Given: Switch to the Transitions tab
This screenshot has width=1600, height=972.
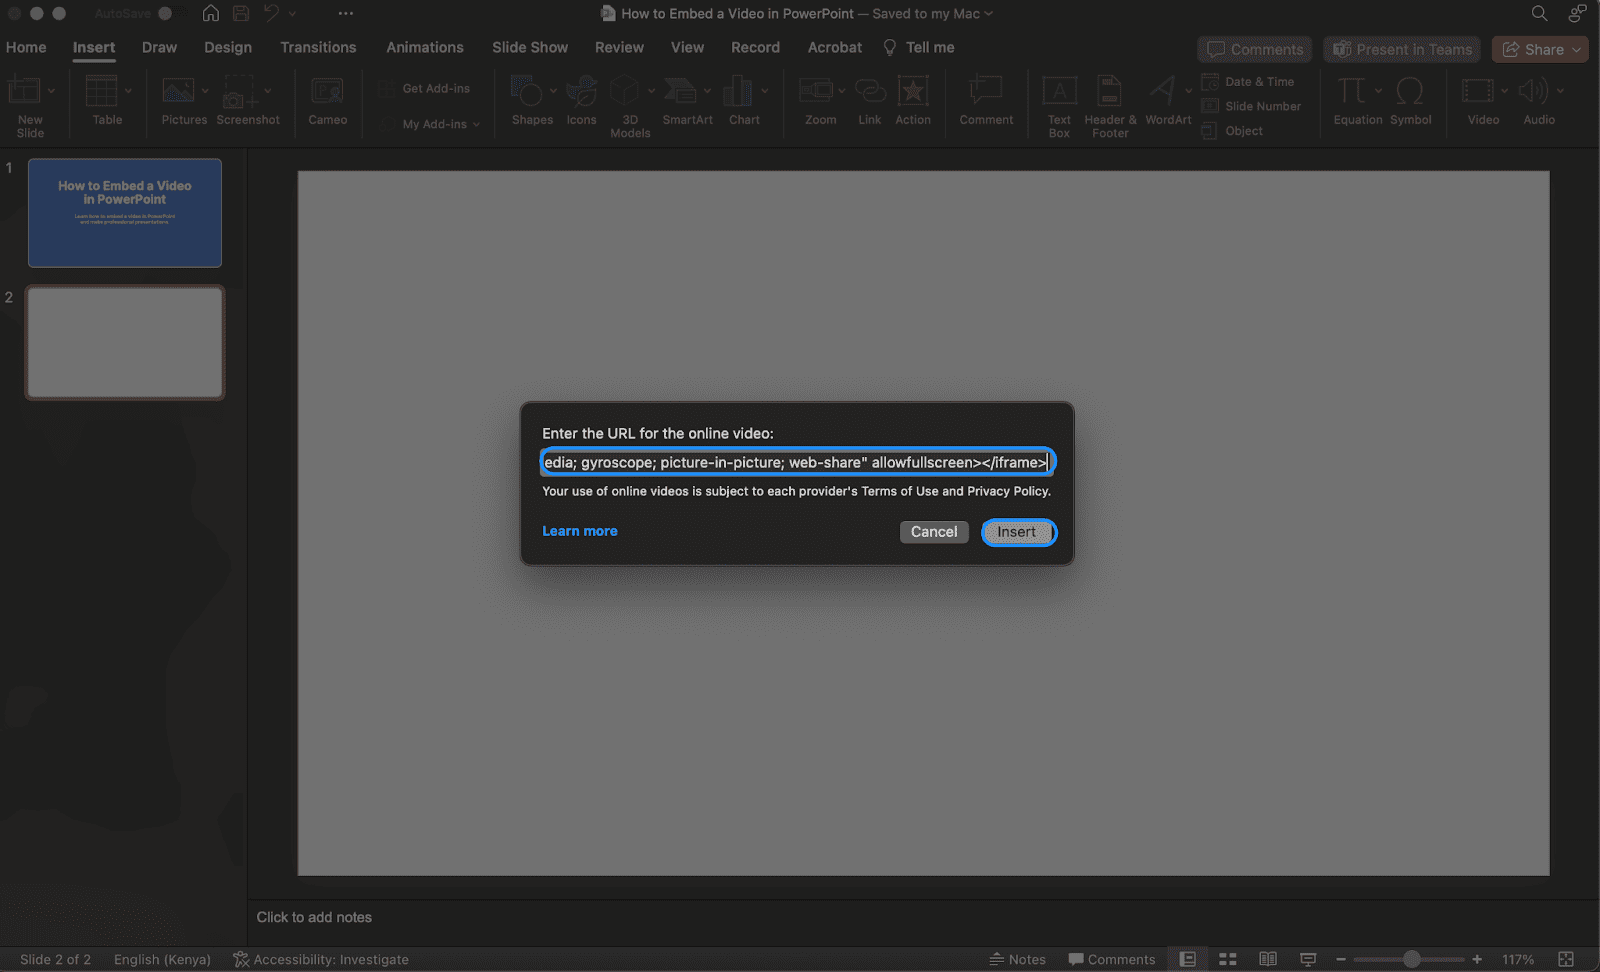Looking at the screenshot, I should [x=318, y=47].
